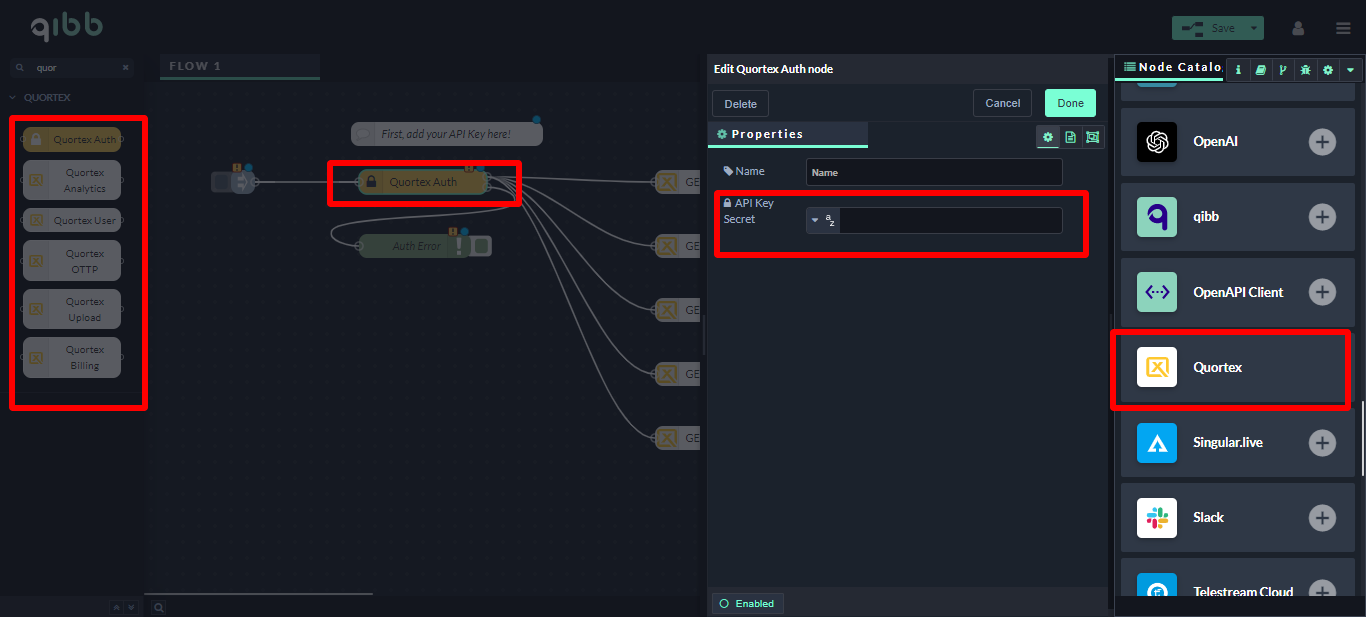Switch to node description document icon
1366x617 pixels.
click(1070, 137)
